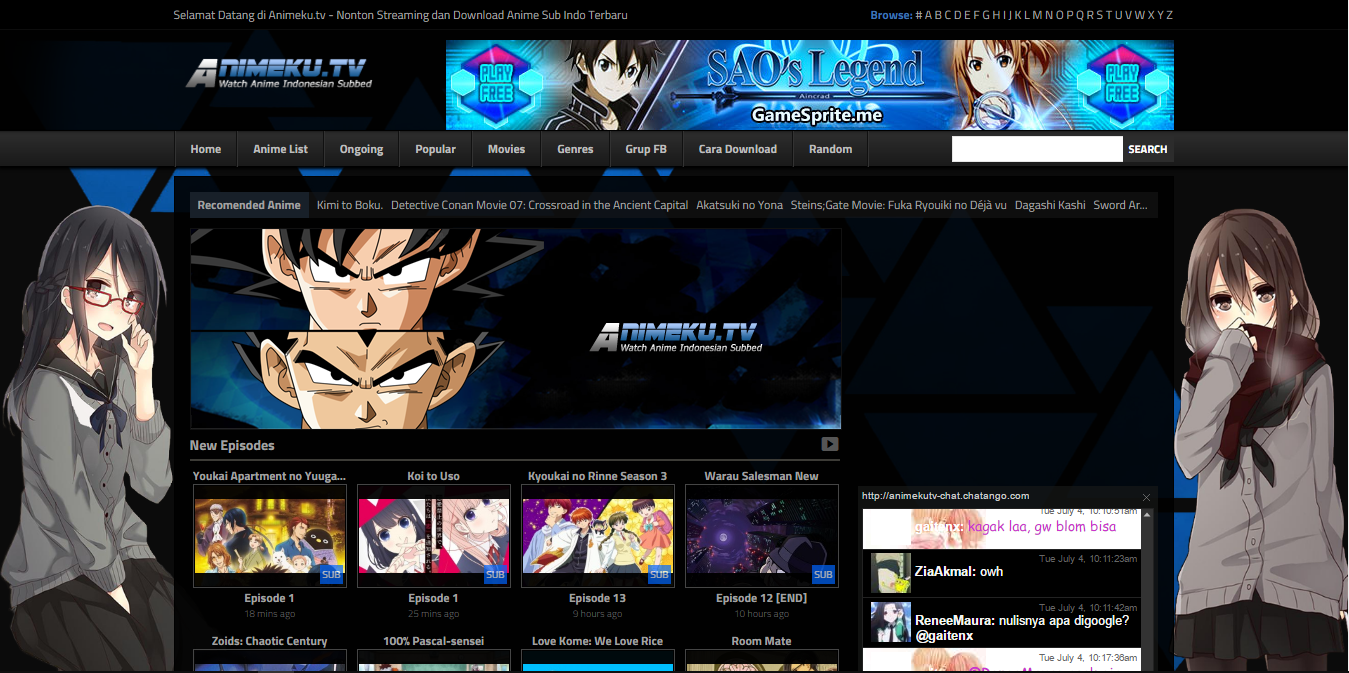Browse anime starting with letter Z
The image size is (1349, 673).
pyautogui.click(x=1170, y=15)
